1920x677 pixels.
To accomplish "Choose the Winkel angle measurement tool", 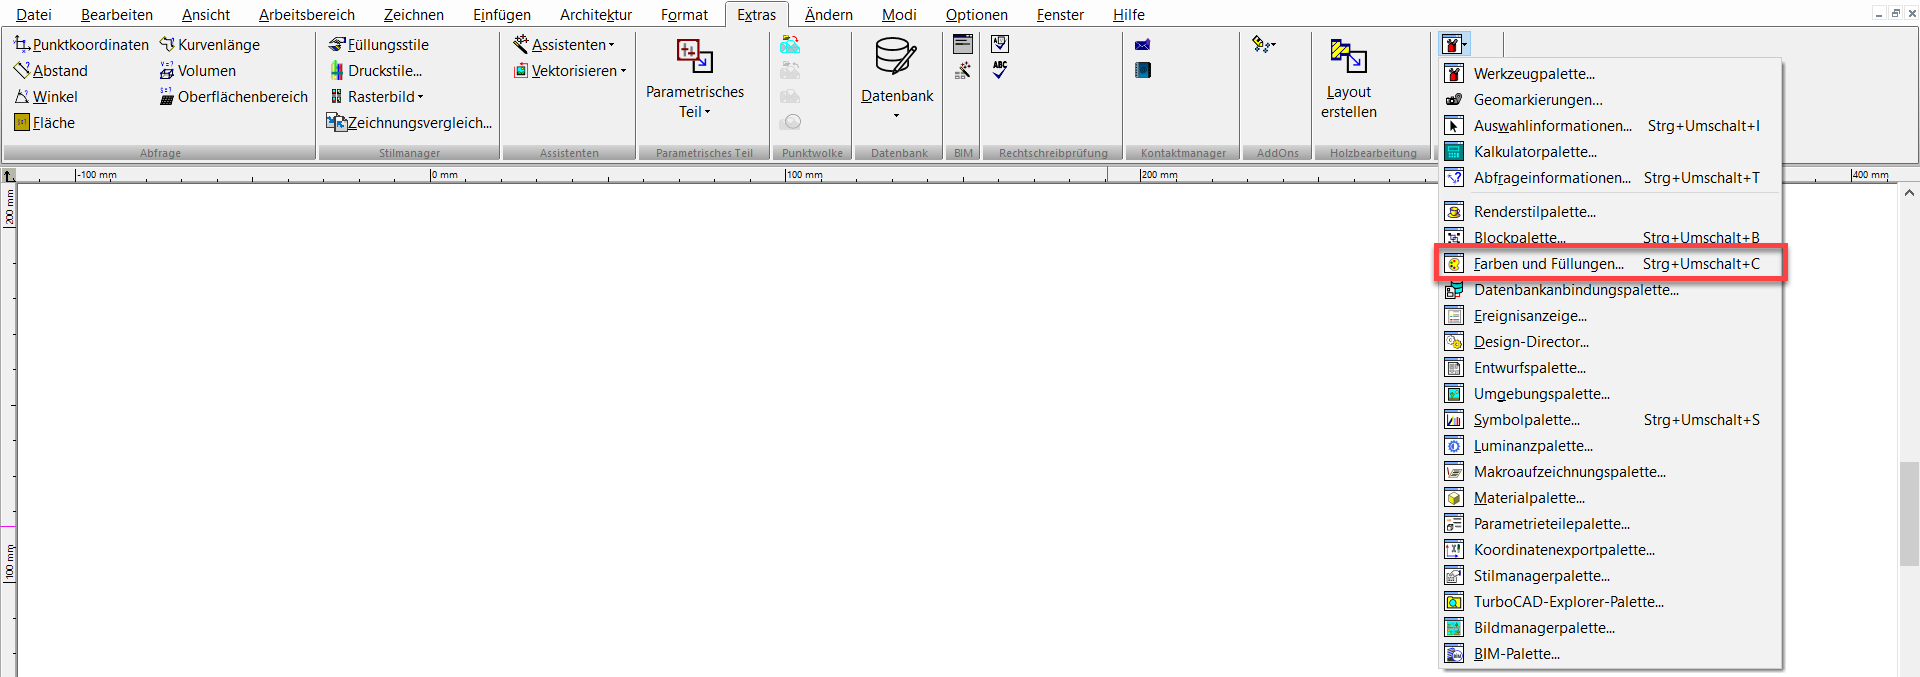I will pos(46,97).
